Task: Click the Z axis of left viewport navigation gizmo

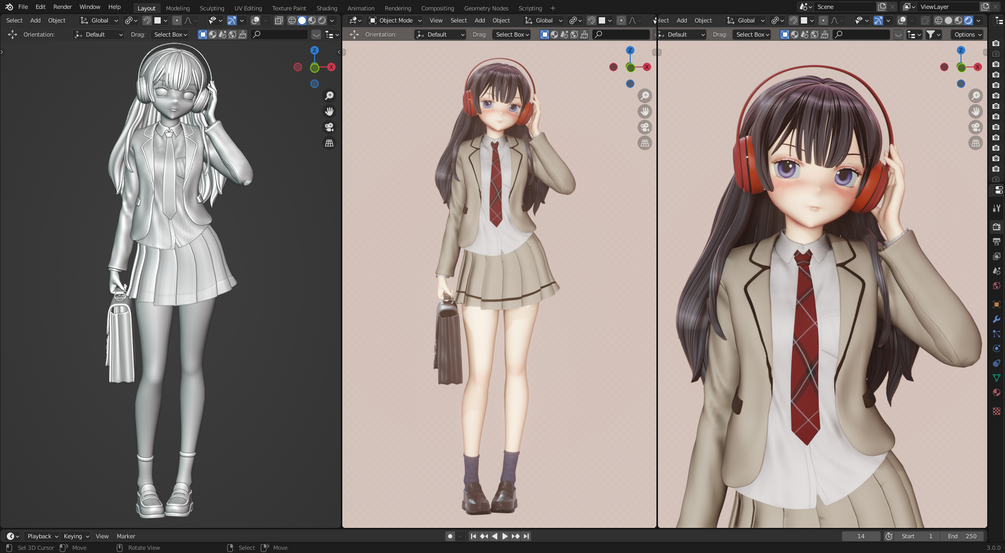Action: click(314, 50)
